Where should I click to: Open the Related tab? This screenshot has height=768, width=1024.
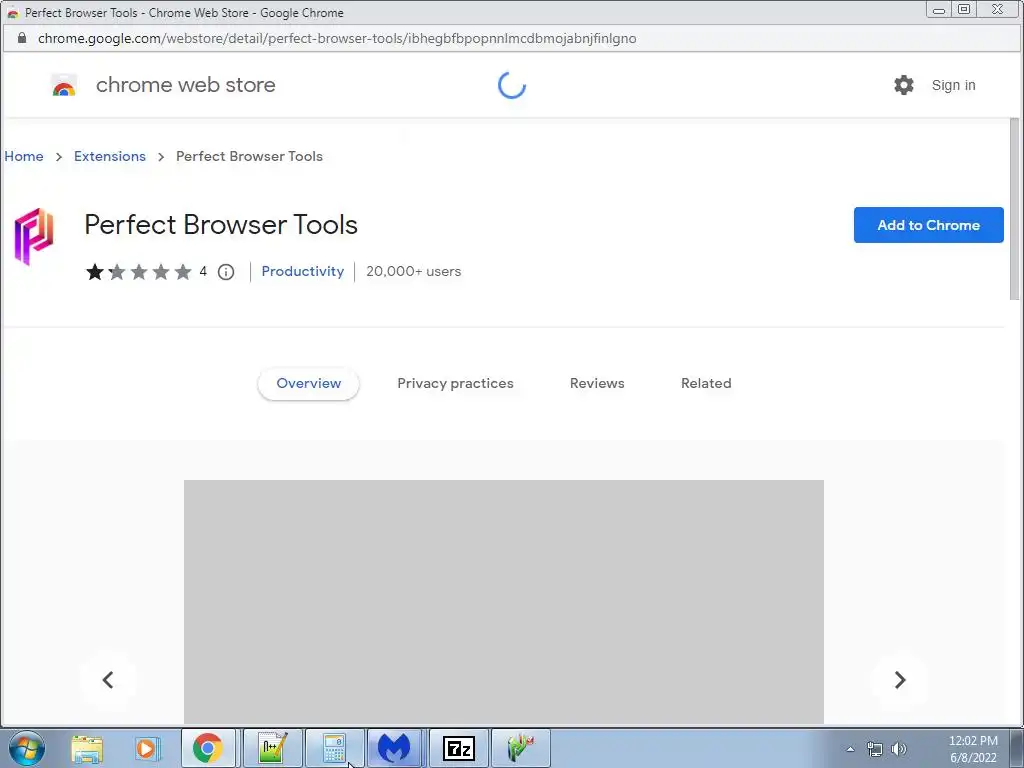pos(706,383)
